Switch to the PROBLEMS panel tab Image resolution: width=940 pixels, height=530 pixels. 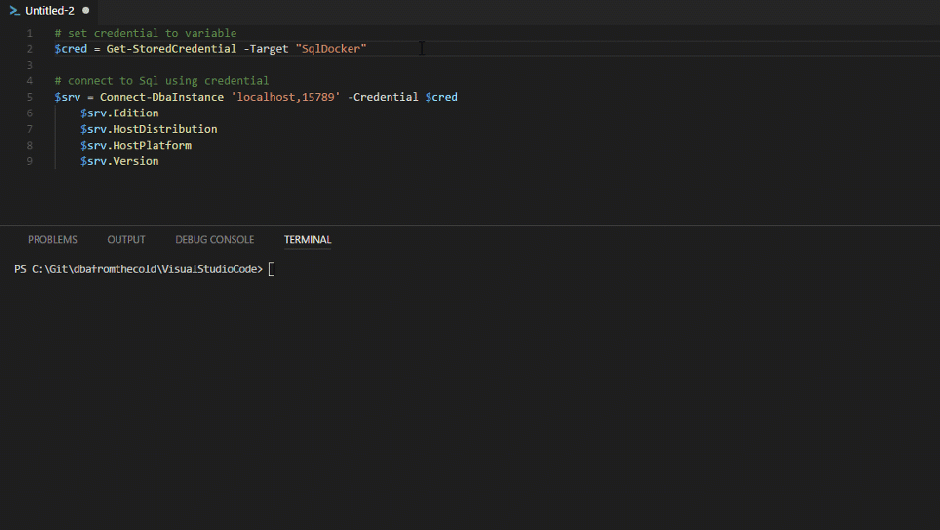[x=52, y=240]
